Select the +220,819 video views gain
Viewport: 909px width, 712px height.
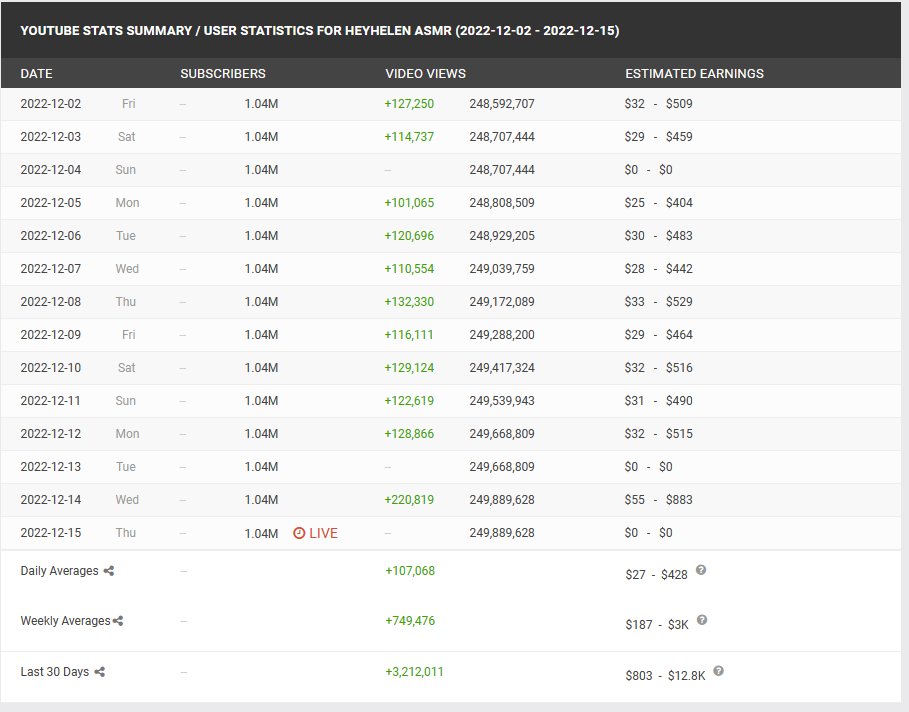pyautogui.click(x=409, y=500)
